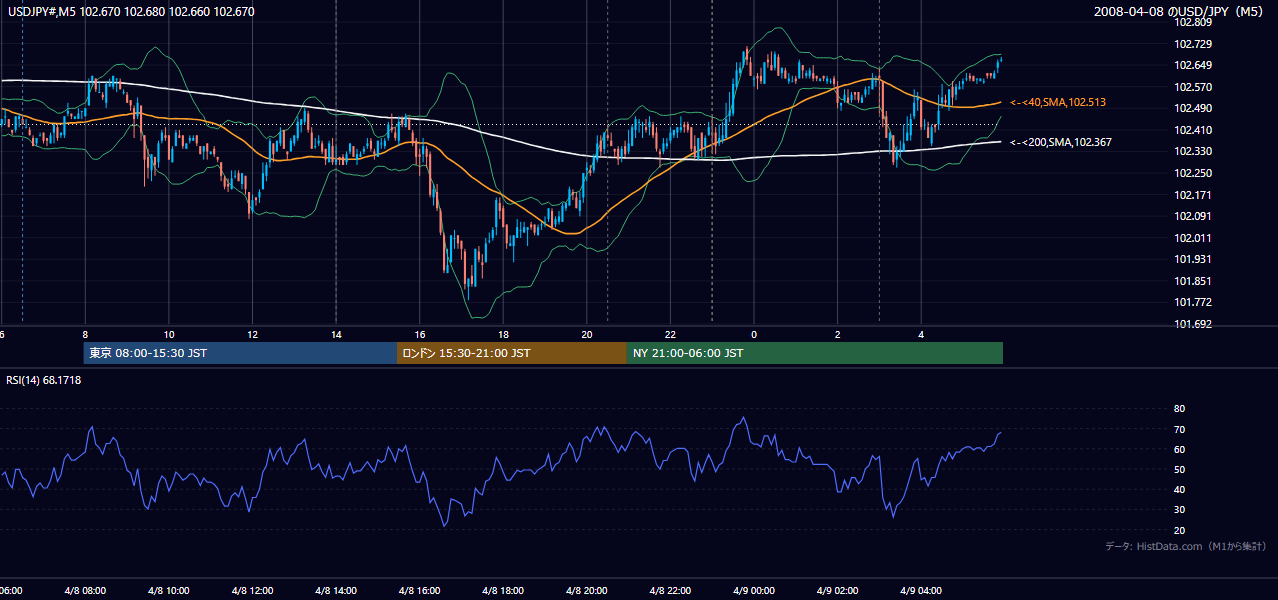Click the HistData.com data source credit
Viewport: 1278px width, 600px height.
[x=1186, y=546]
